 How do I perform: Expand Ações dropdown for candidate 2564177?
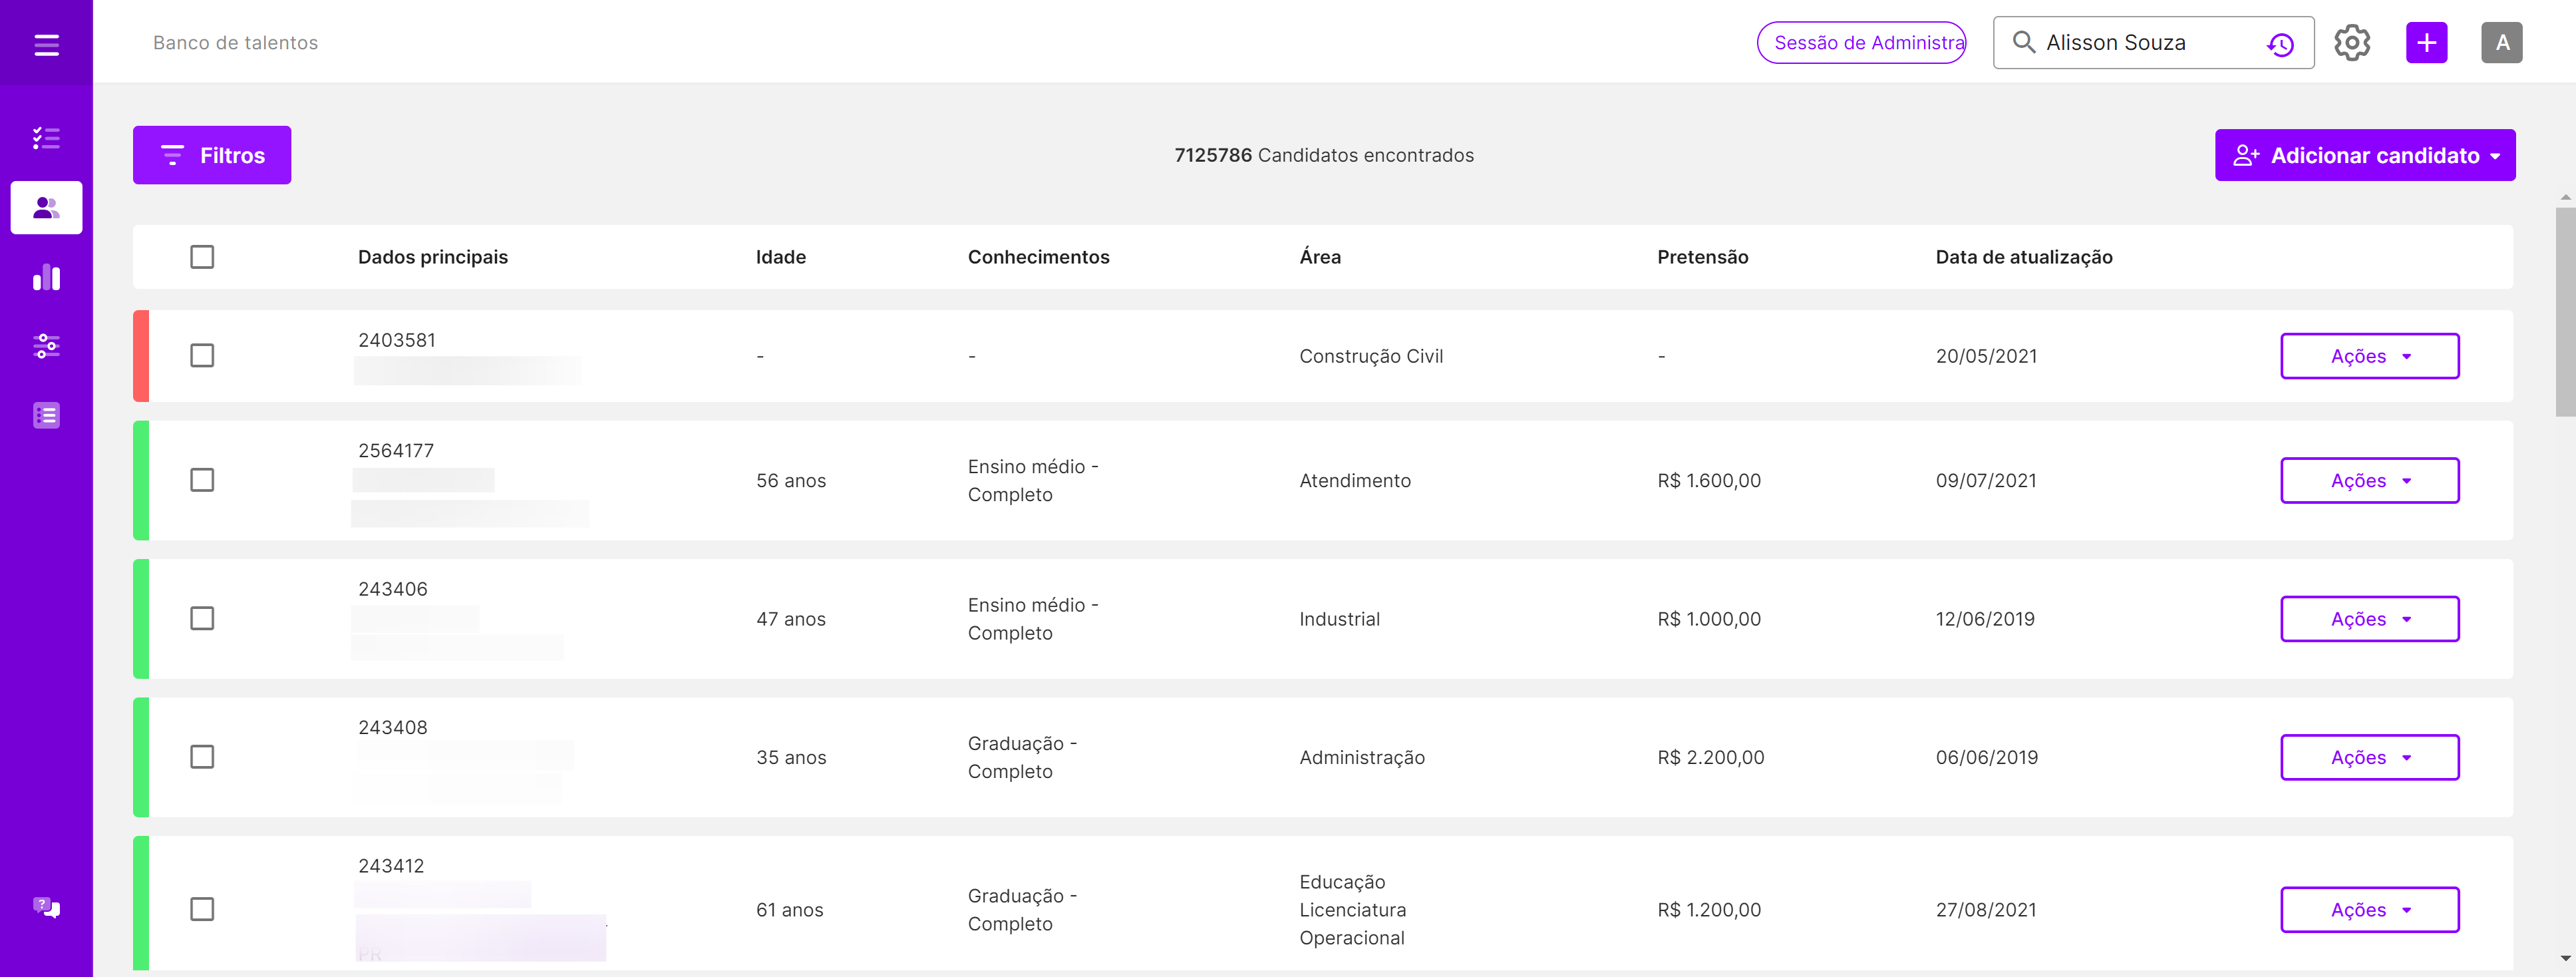(2369, 480)
